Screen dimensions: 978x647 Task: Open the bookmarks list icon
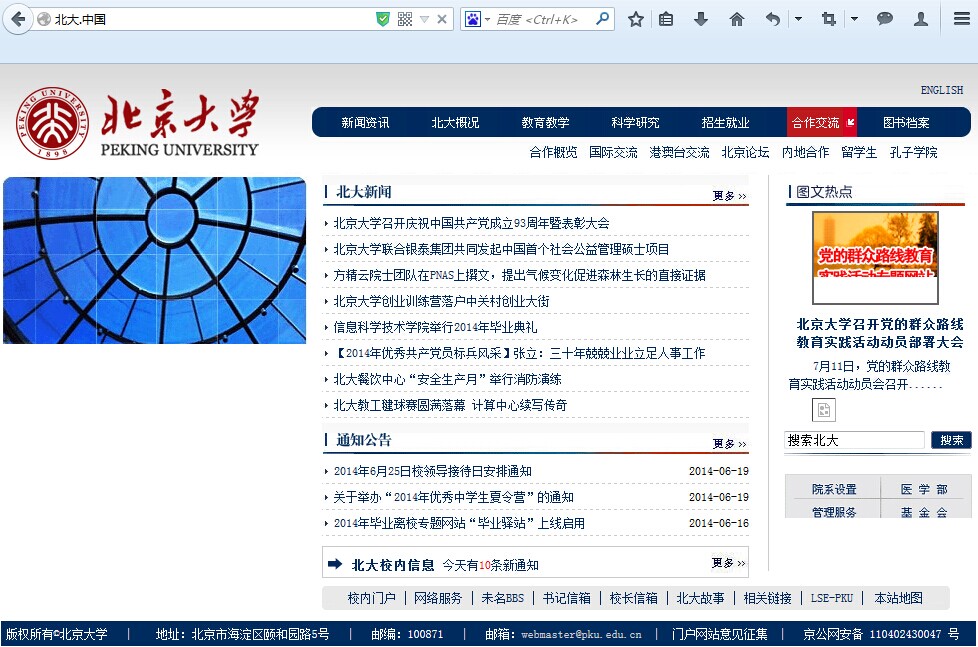(666, 19)
